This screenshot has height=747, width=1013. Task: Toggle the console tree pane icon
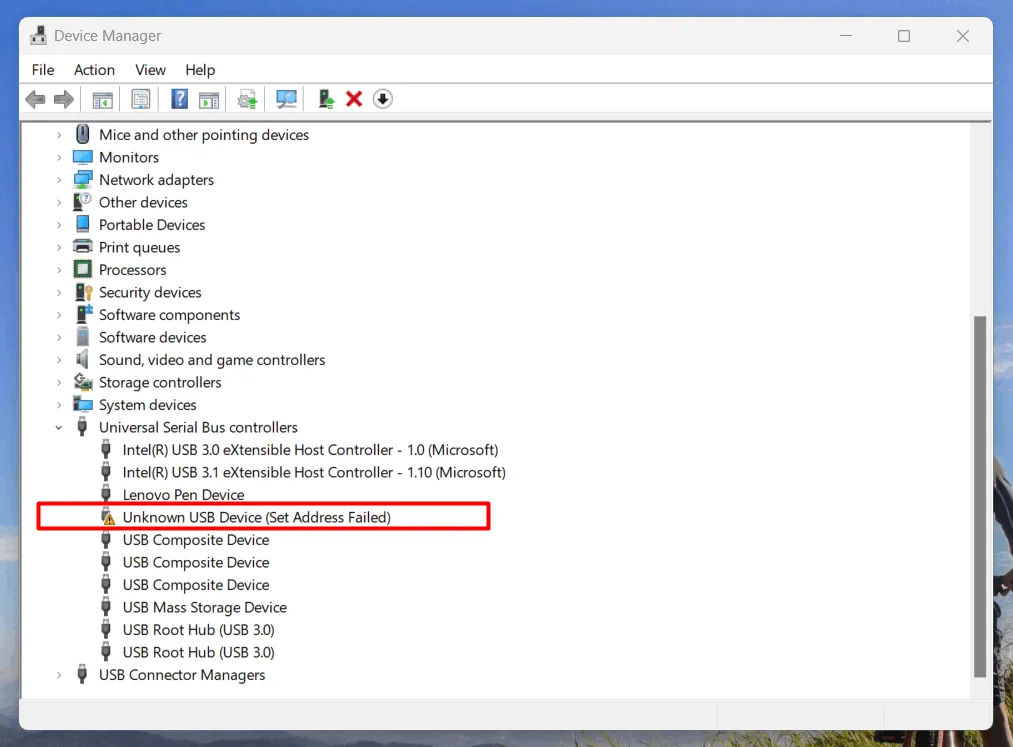102,100
